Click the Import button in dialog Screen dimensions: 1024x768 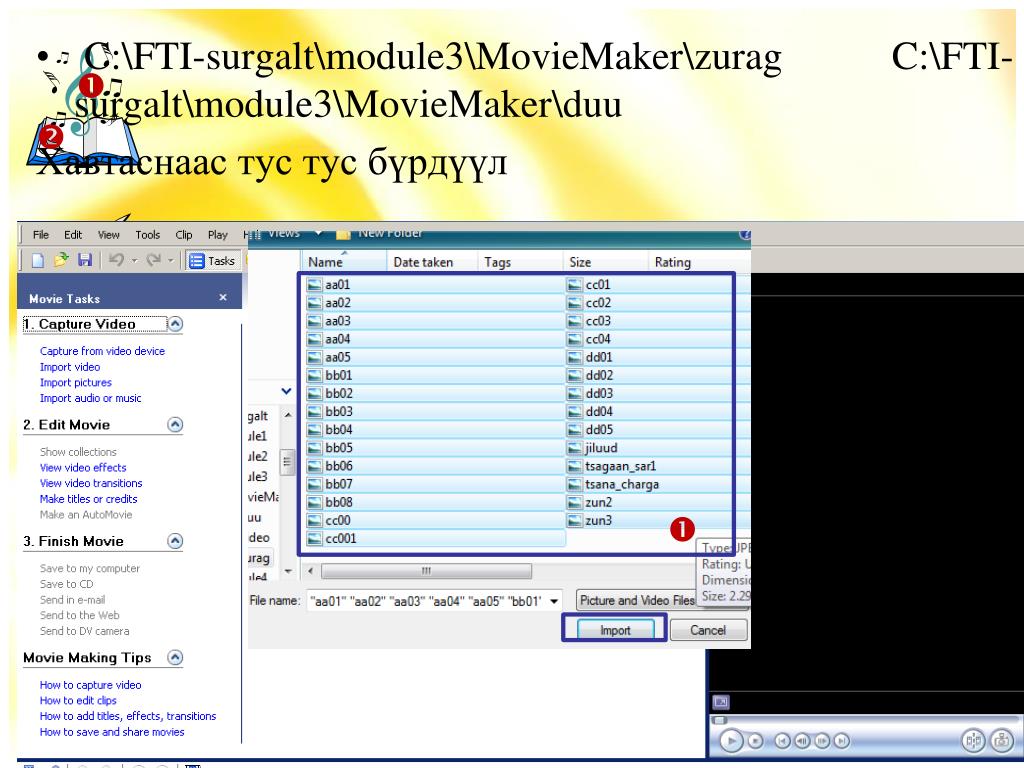click(x=615, y=630)
